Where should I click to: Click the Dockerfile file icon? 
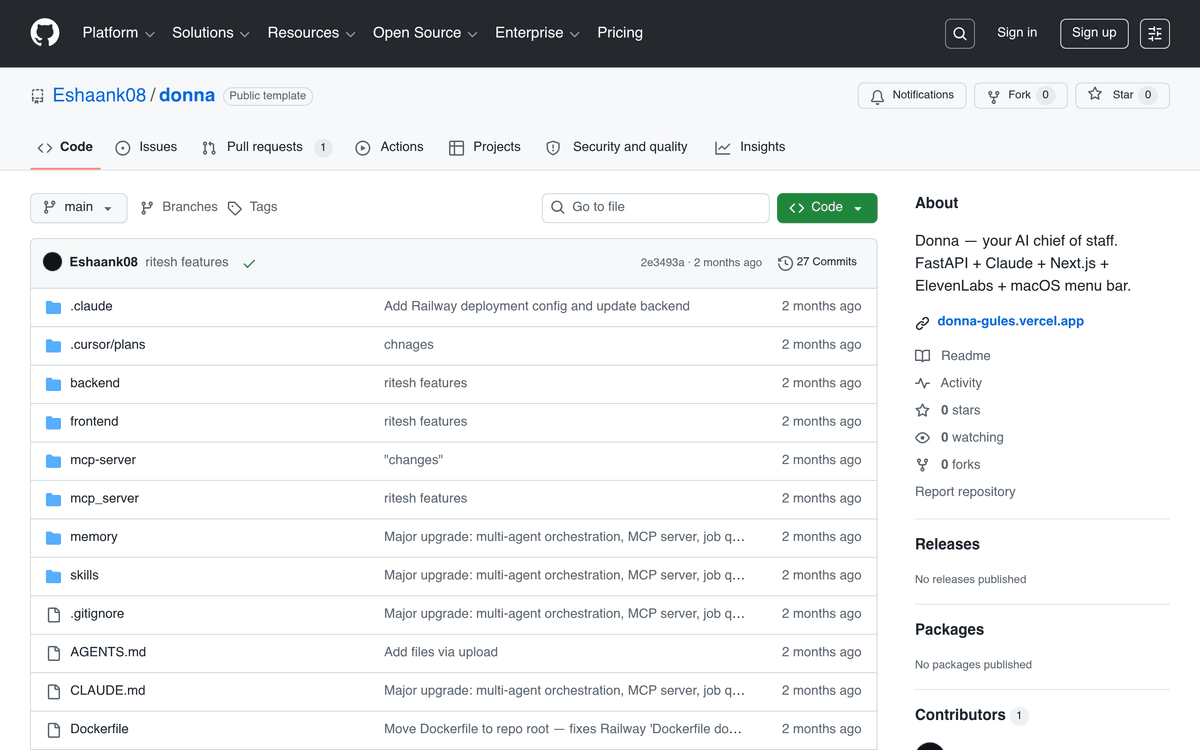coord(54,730)
